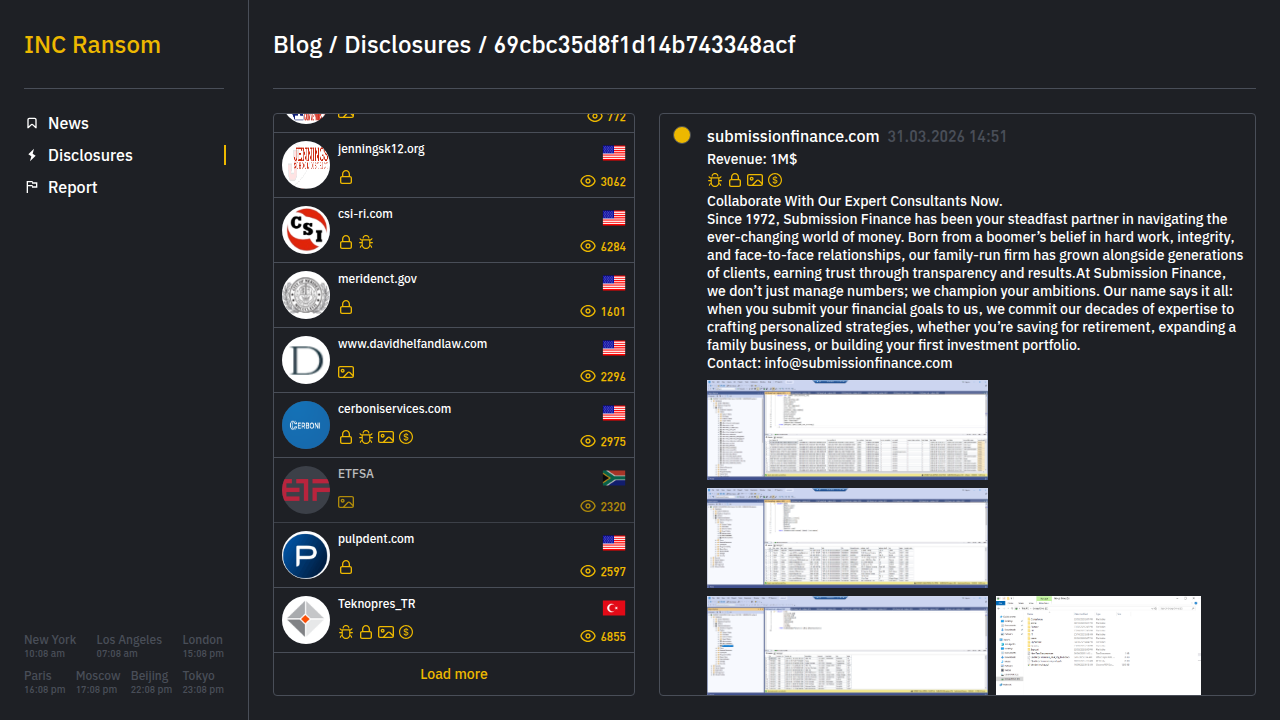Viewport: 1280px width, 720px height.
Task: Click the lock icon under jenningsk12.org
Action: tap(346, 177)
